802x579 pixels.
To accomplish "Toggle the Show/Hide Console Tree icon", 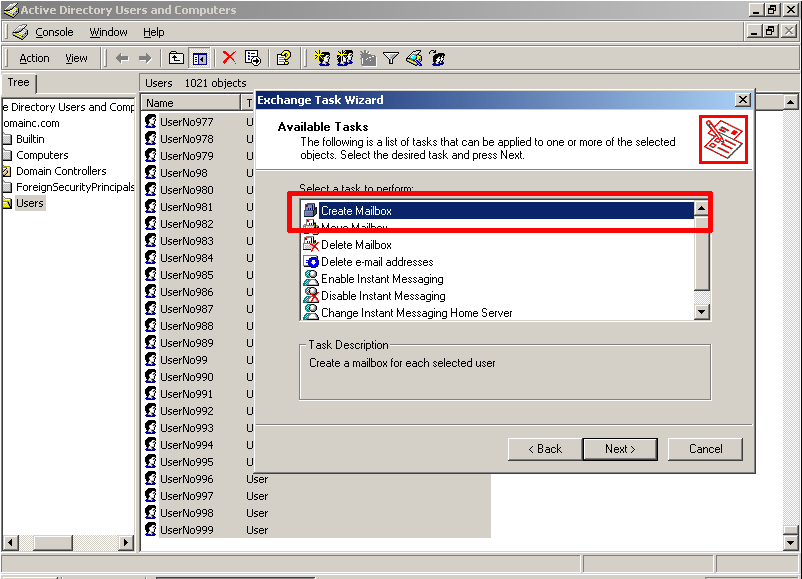I will pyautogui.click(x=199, y=59).
